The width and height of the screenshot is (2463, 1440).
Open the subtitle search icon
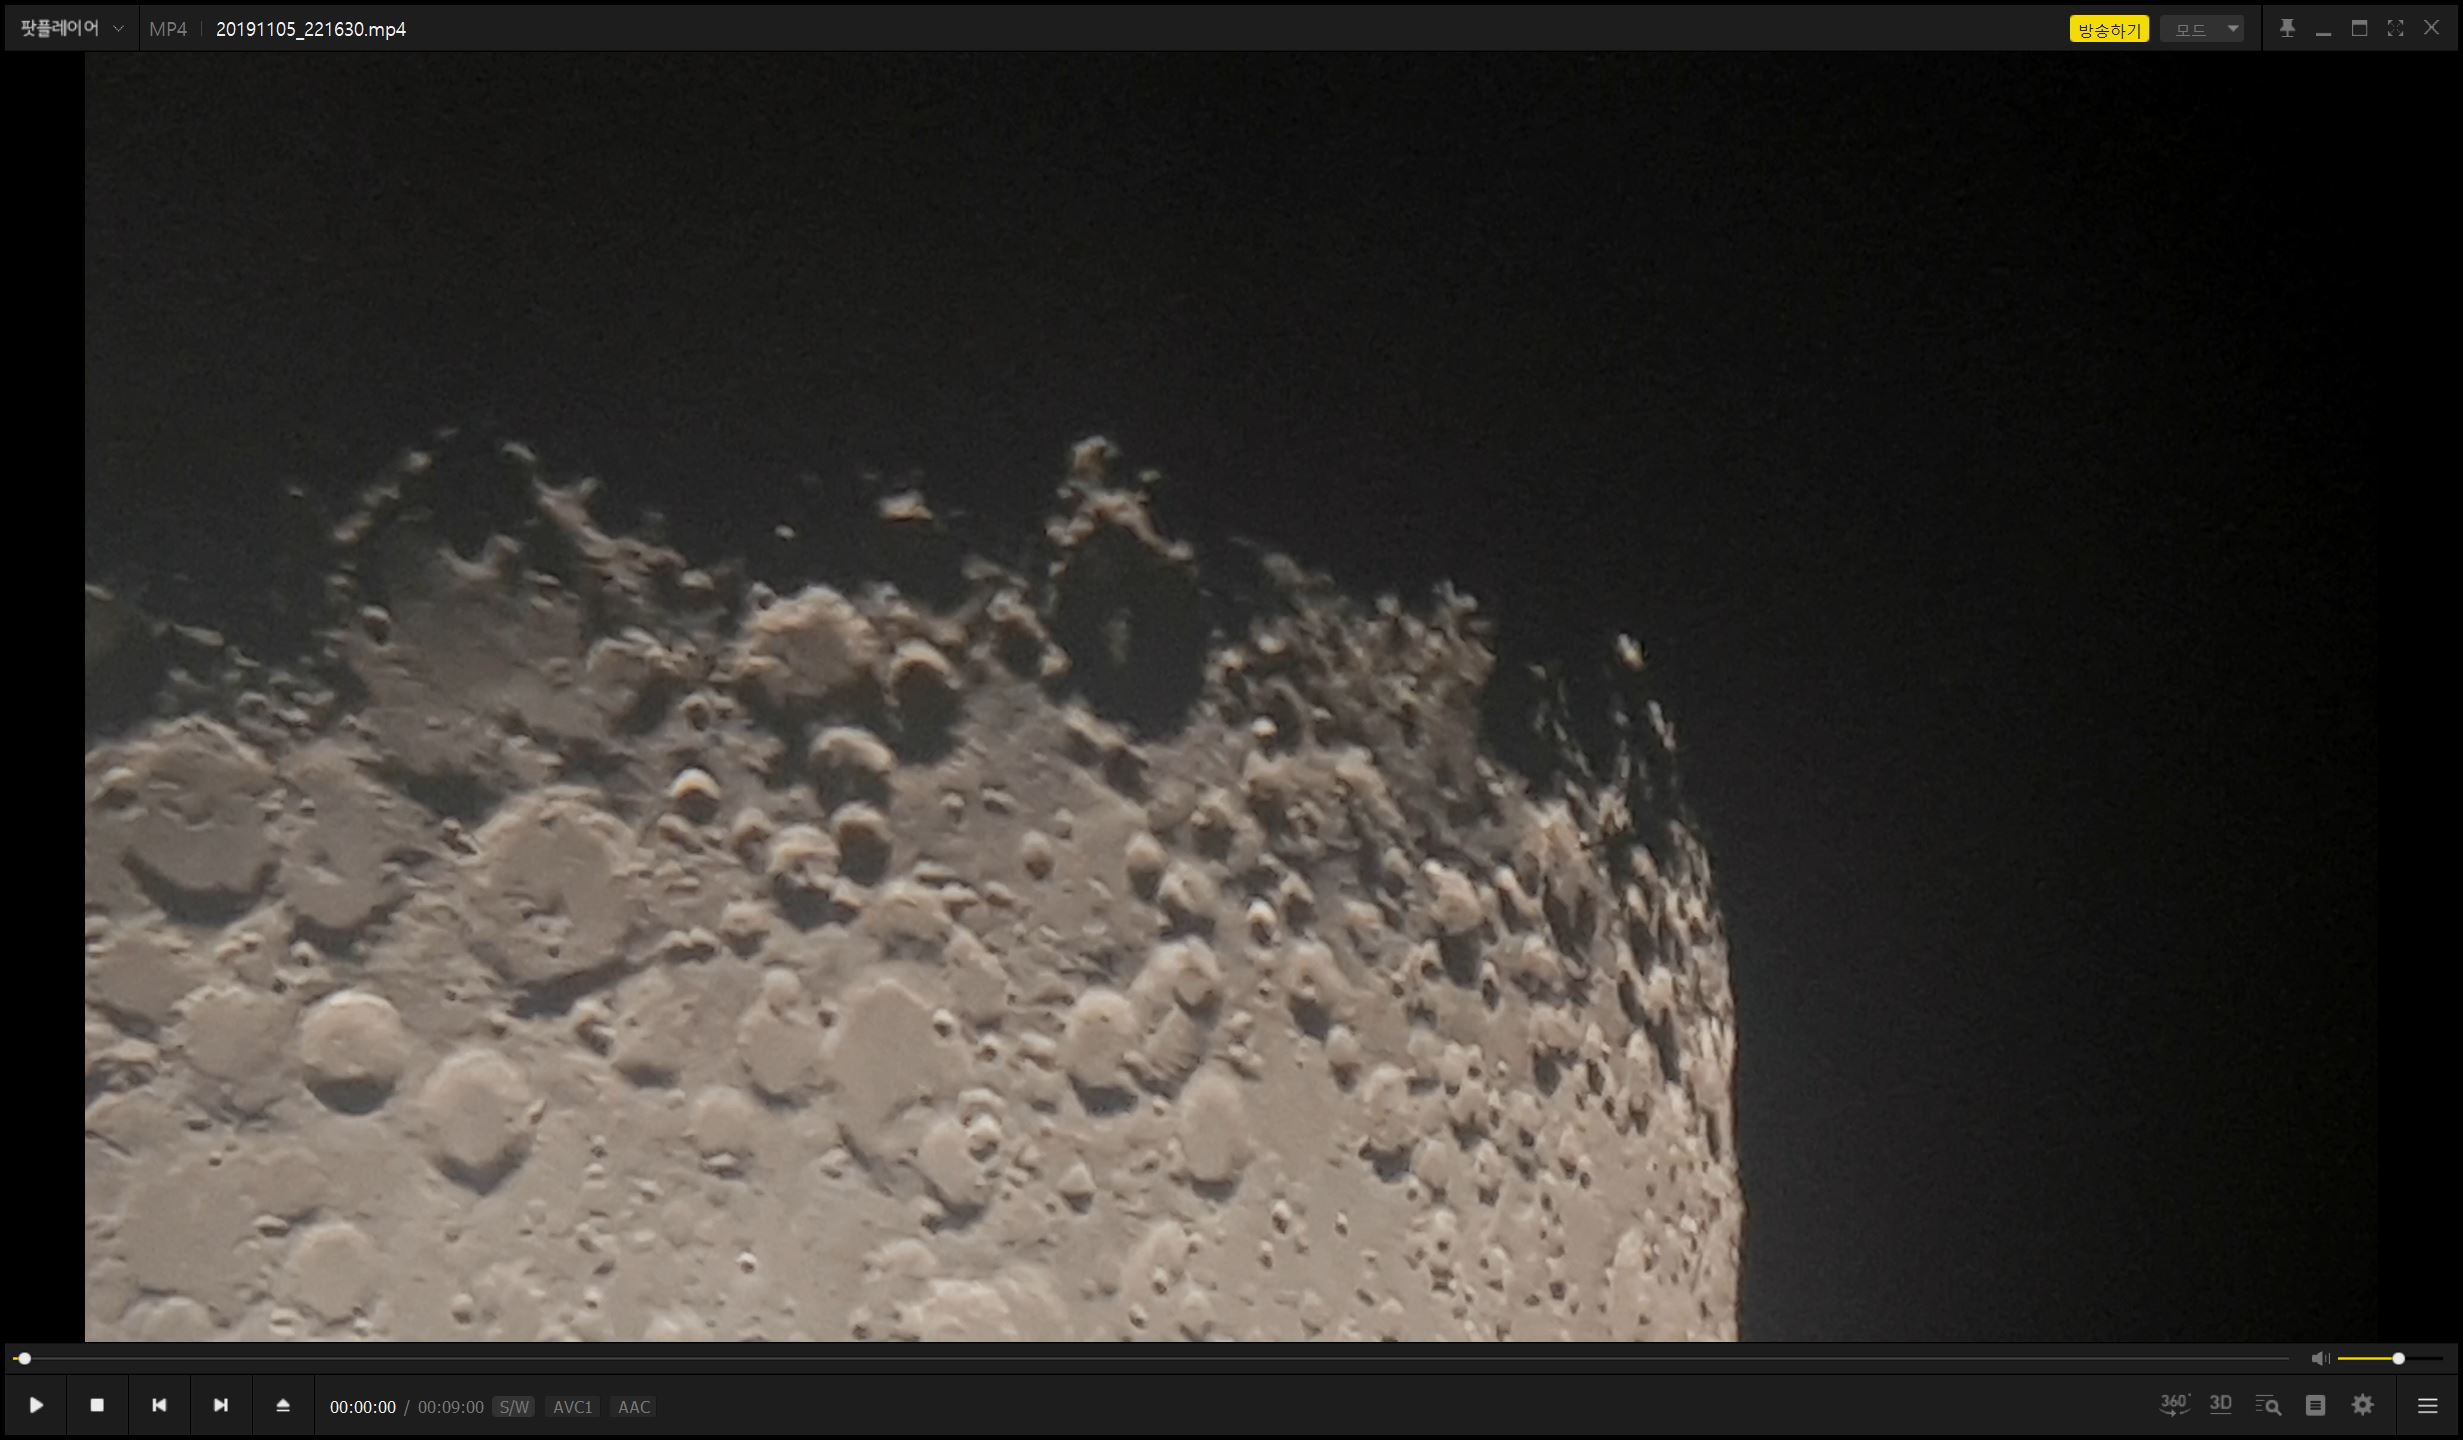2267,1405
